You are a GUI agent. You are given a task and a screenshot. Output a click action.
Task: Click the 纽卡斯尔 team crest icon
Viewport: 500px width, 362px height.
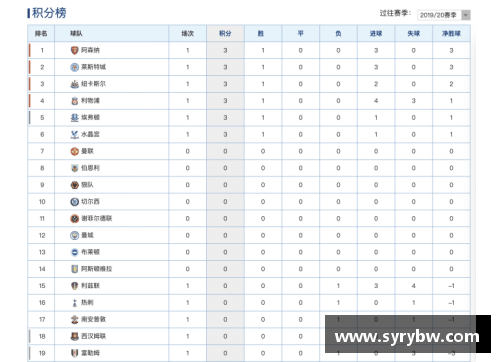coord(75,84)
